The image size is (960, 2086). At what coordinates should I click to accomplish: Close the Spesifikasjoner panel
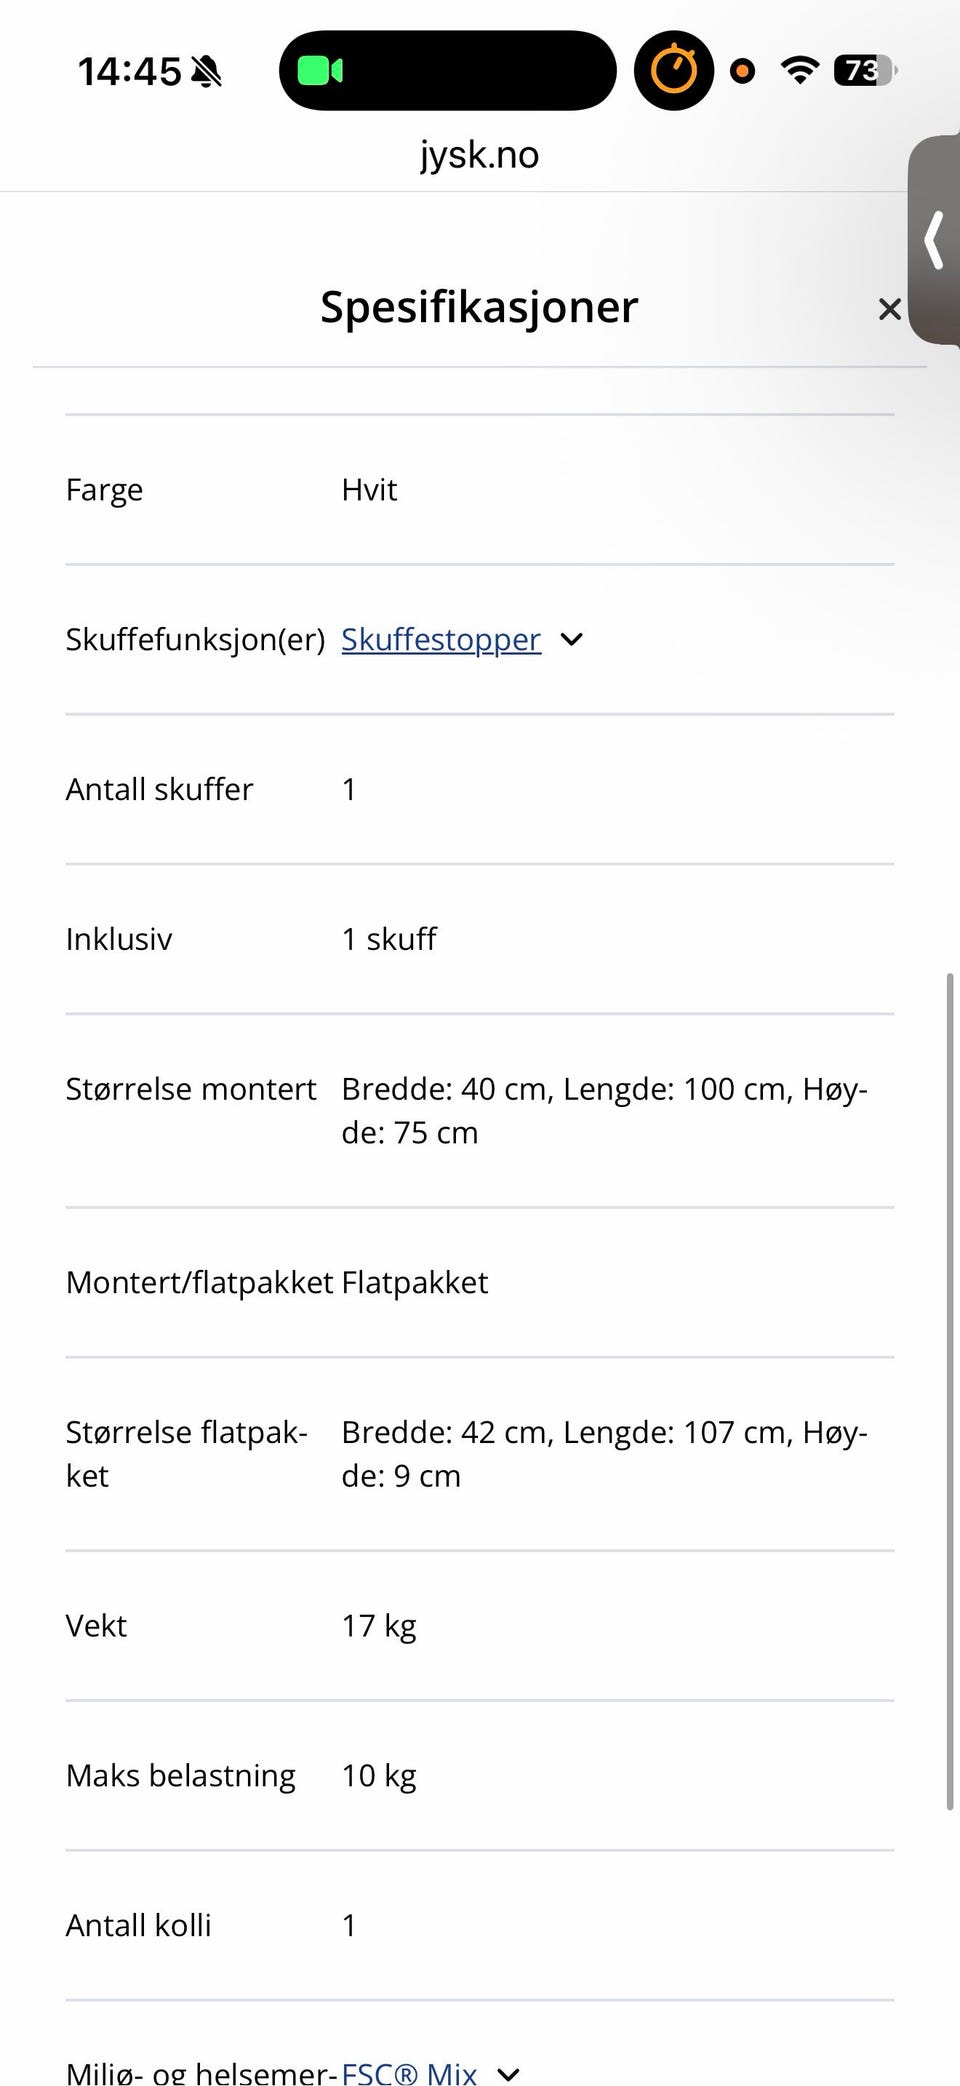(x=889, y=309)
